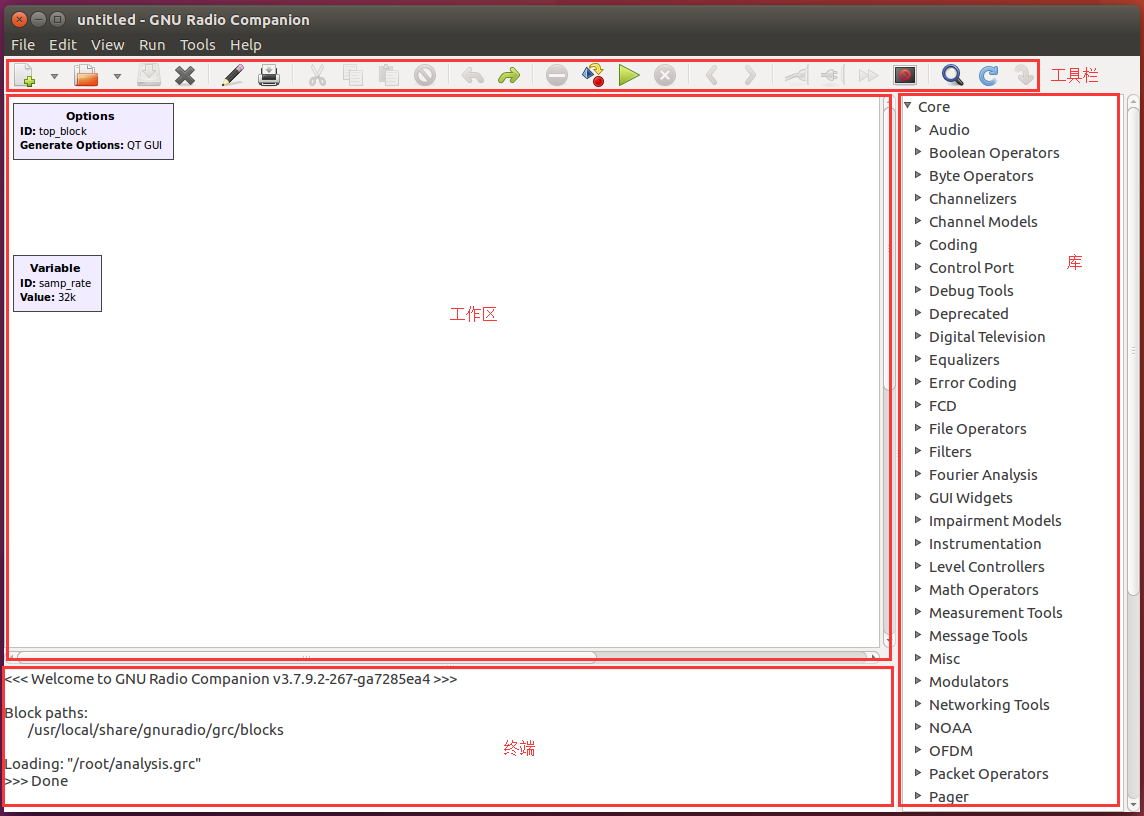1144x816 pixels.
Task: Click the greyed Save toolbar icon
Action: pyautogui.click(x=149, y=75)
